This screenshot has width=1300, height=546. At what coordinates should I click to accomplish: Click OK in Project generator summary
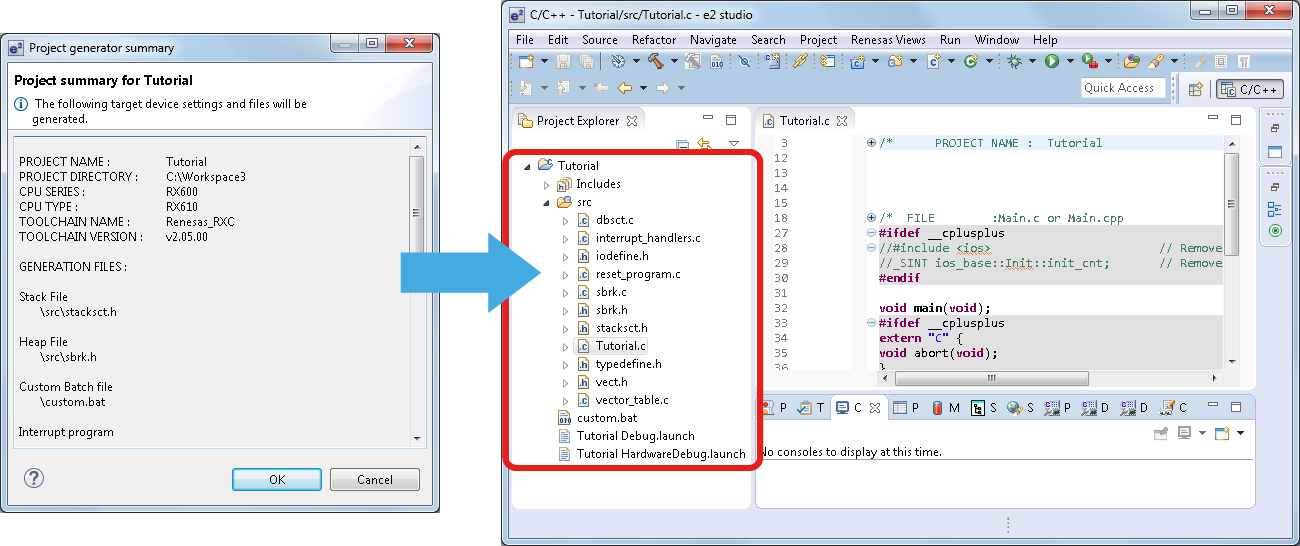click(277, 479)
